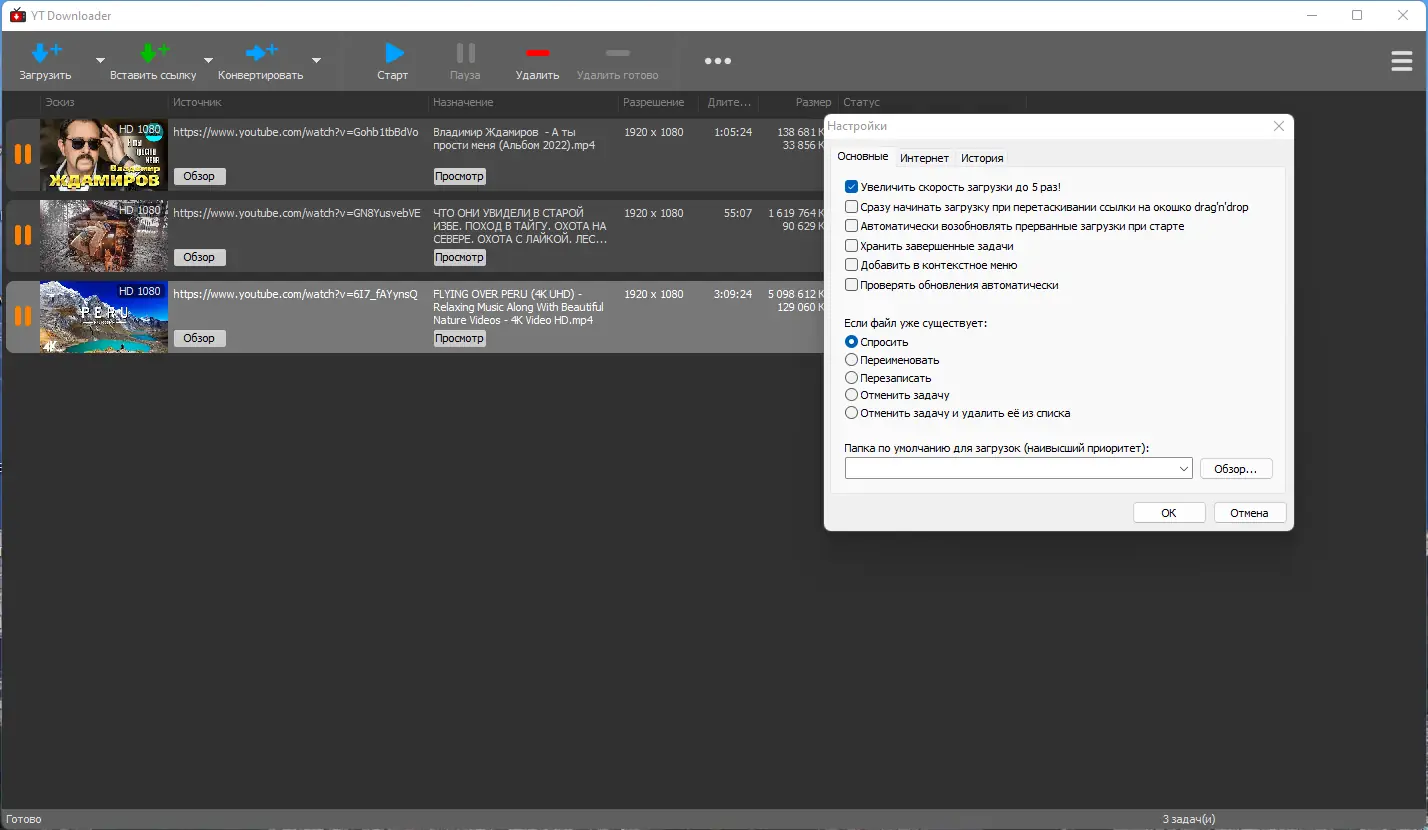Check Проверять обновления автоматически
1428x830 pixels.
click(x=852, y=285)
